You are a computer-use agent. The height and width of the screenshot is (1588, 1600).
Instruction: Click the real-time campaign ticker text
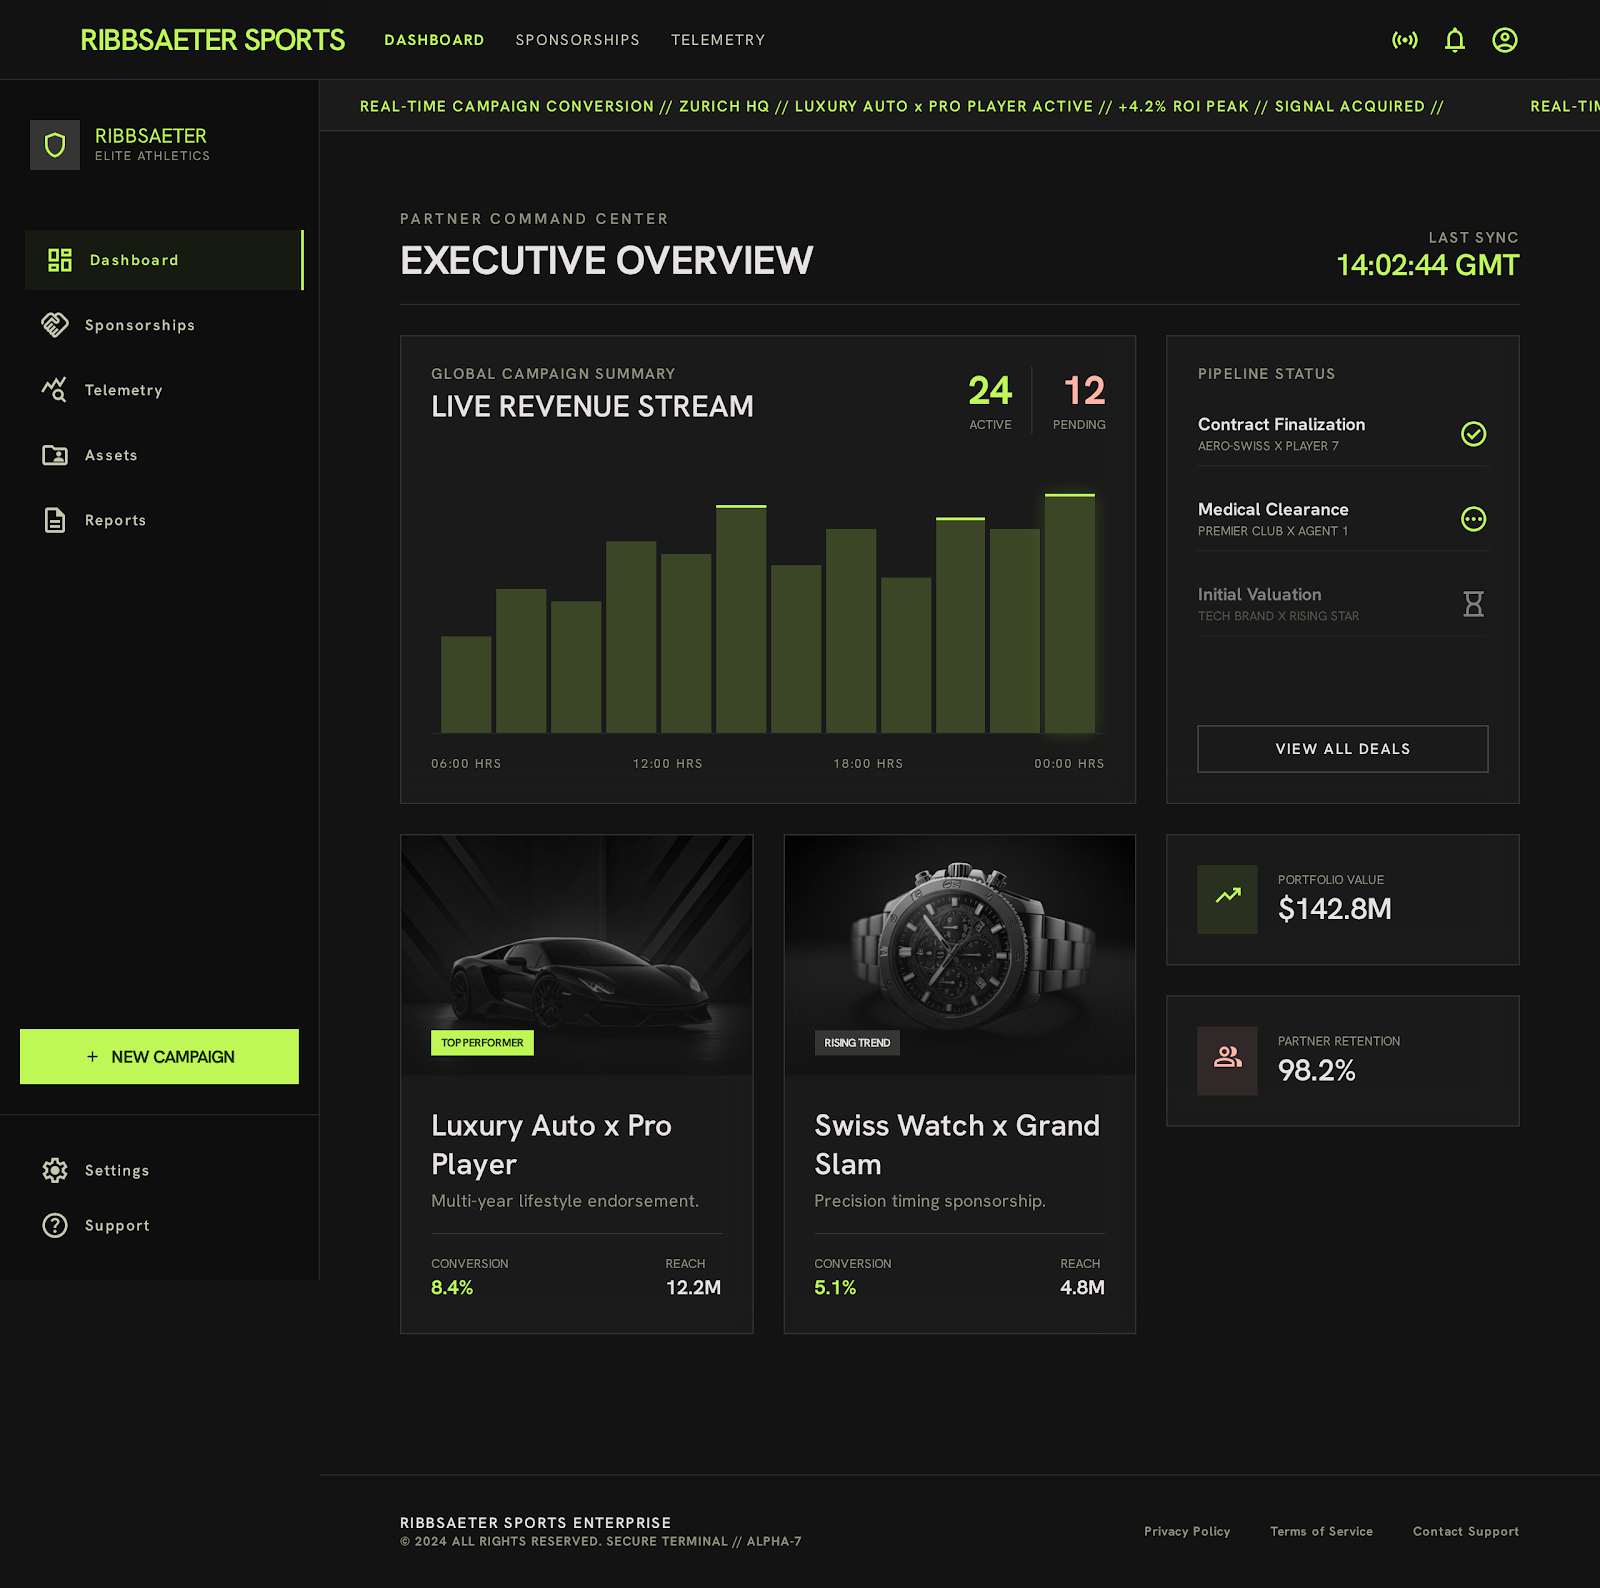click(x=901, y=106)
